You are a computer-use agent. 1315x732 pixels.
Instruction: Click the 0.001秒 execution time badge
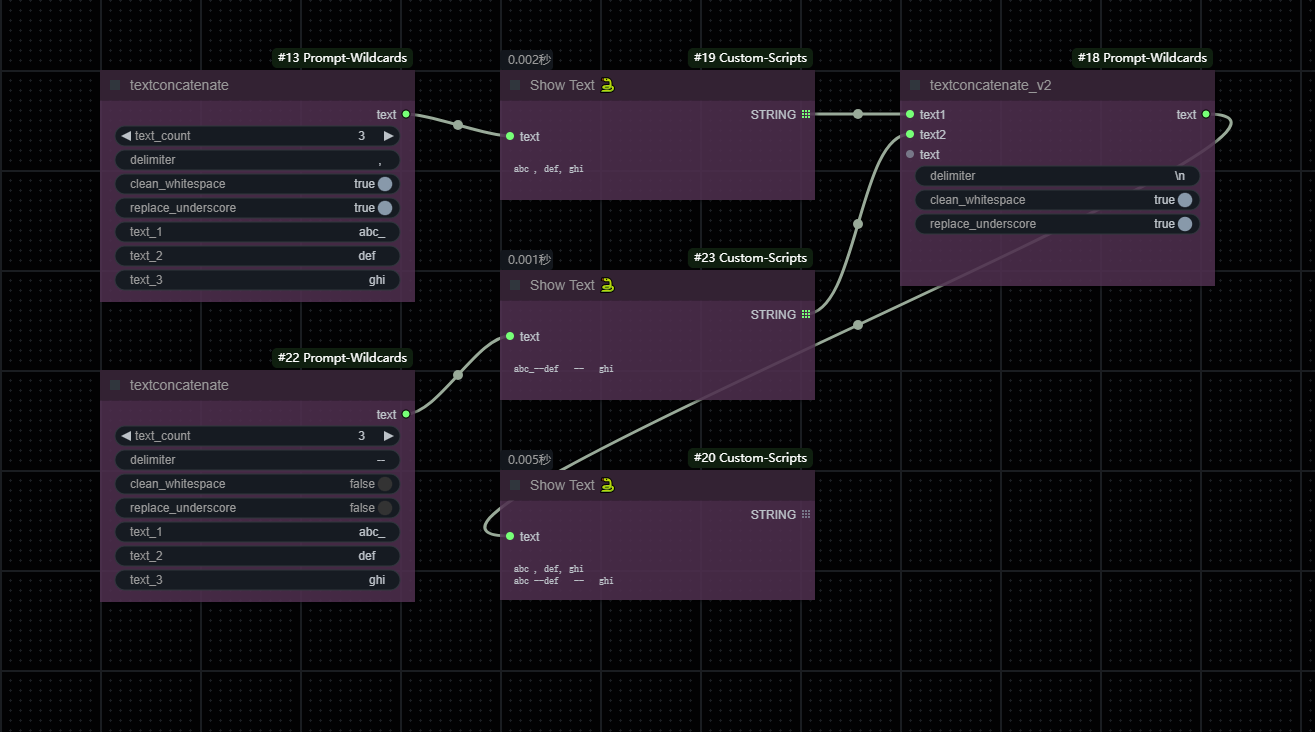(x=529, y=260)
